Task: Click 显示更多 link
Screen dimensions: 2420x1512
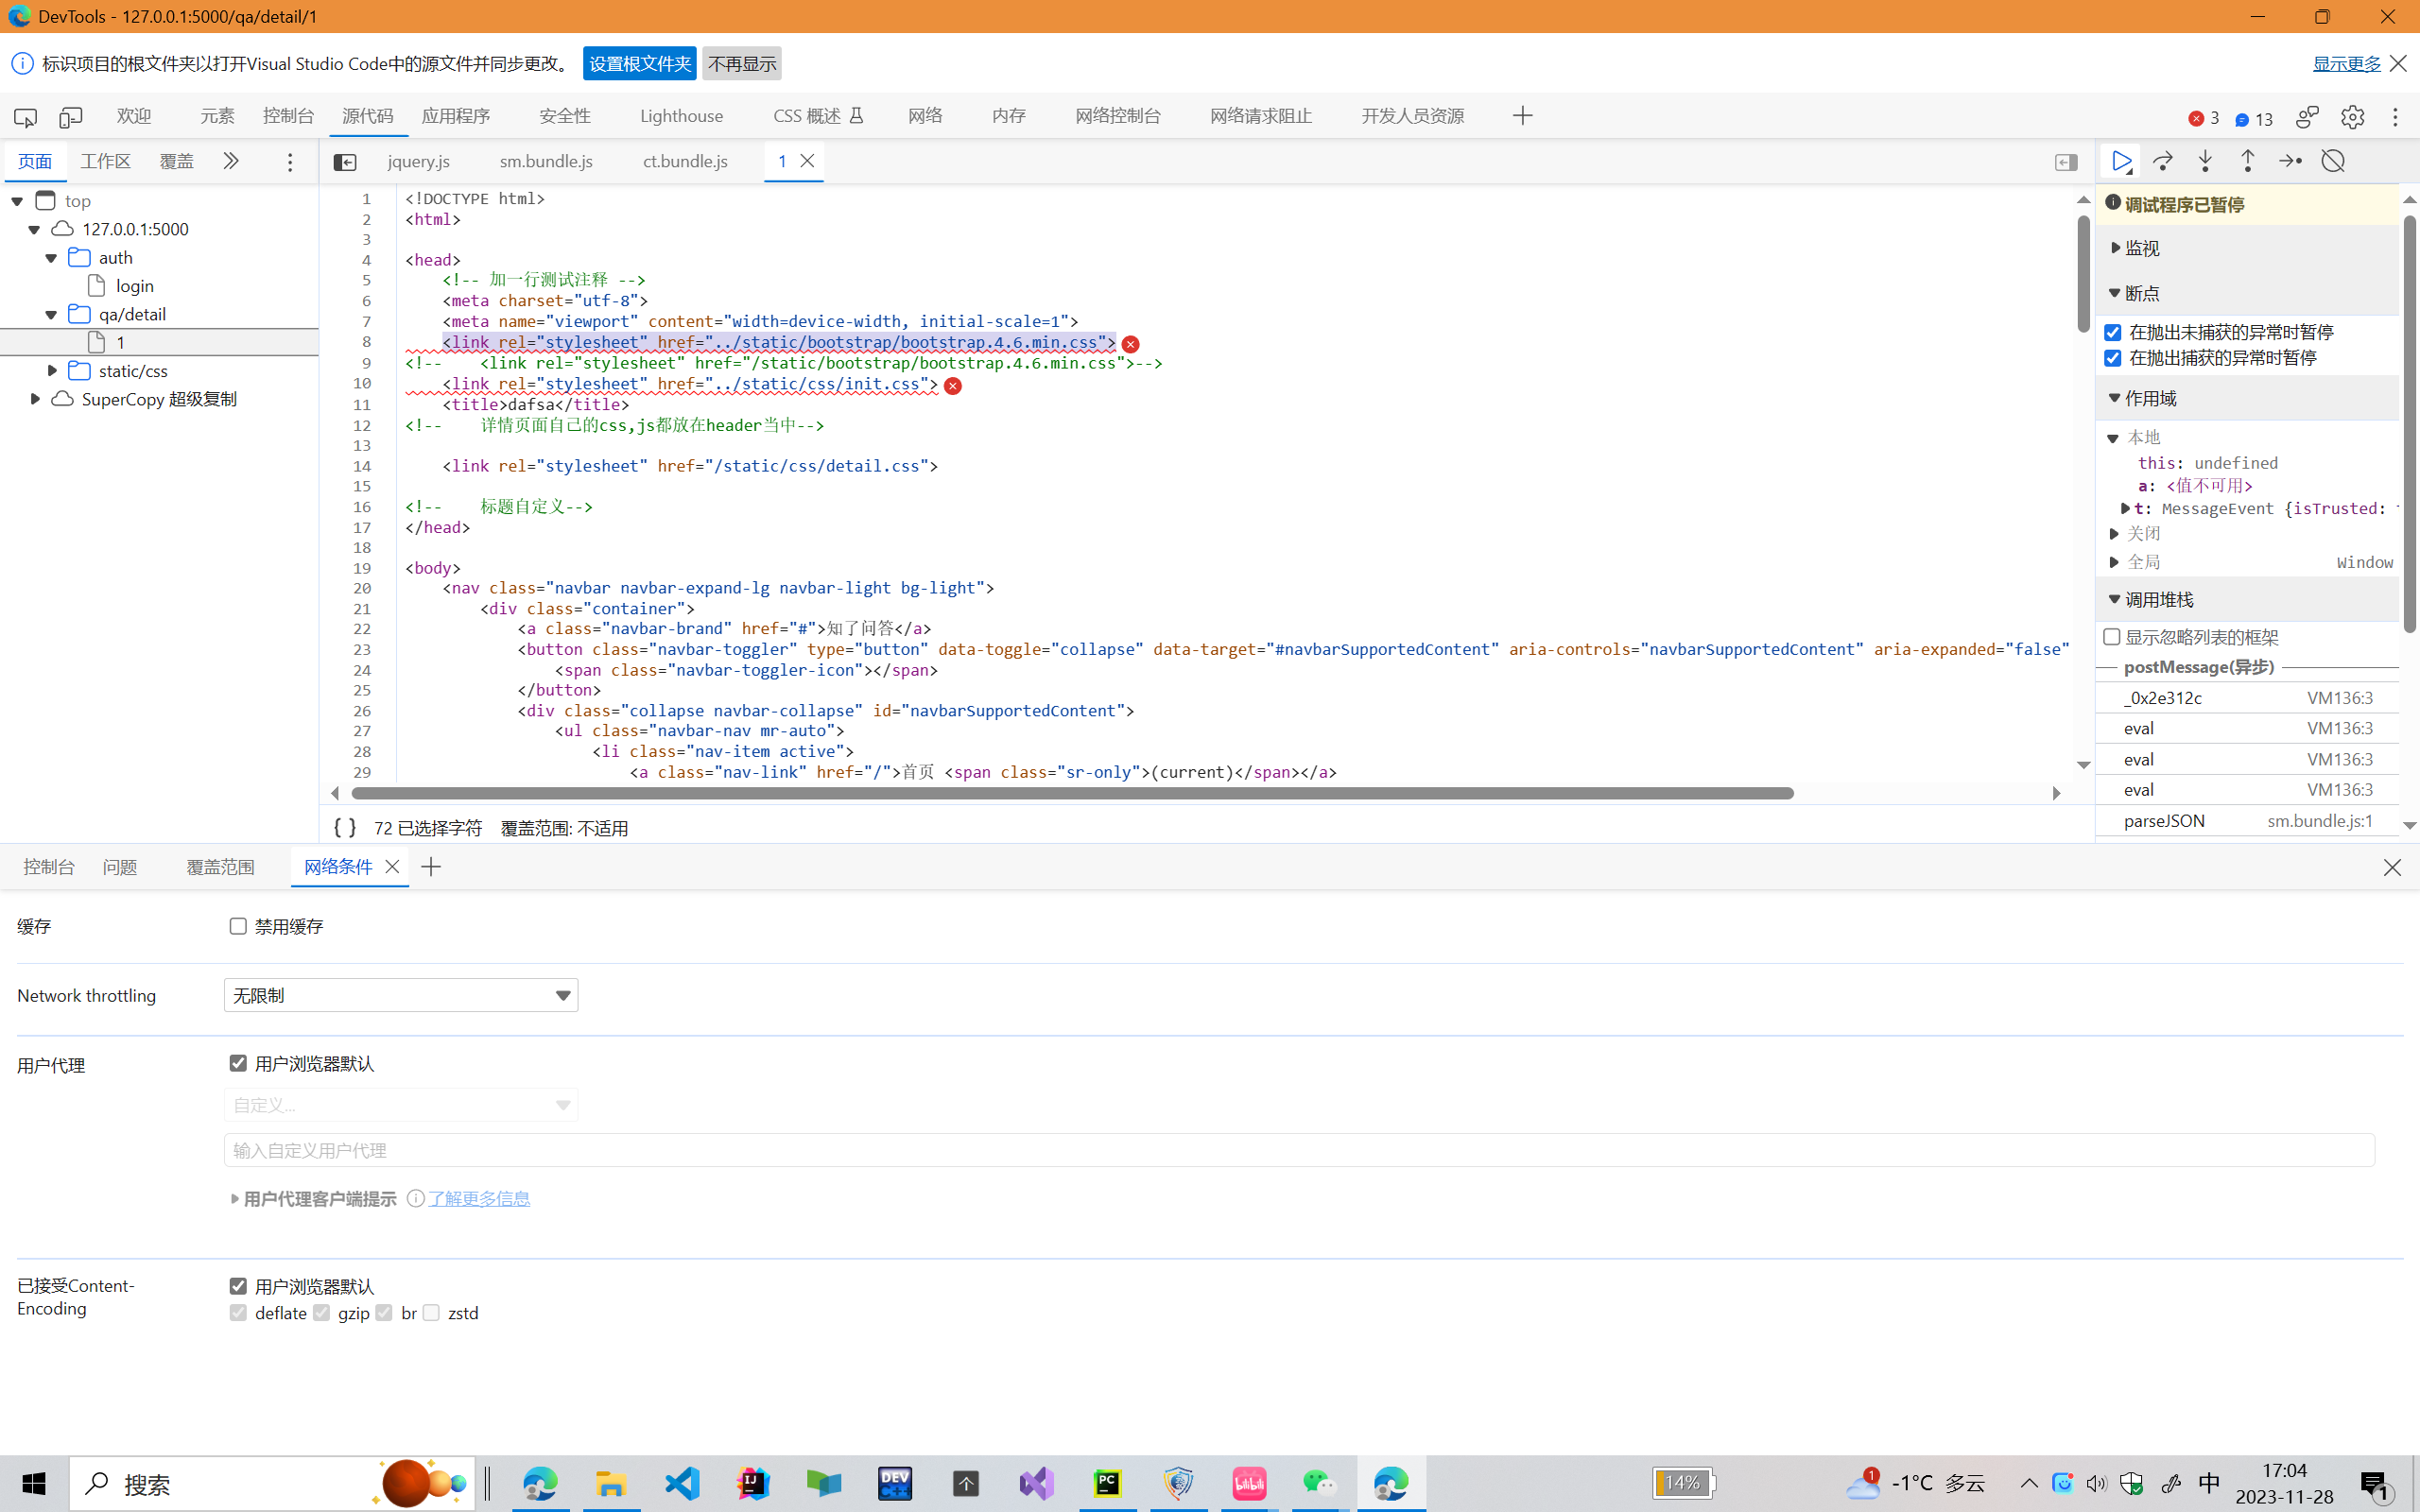Action: [x=2347, y=63]
